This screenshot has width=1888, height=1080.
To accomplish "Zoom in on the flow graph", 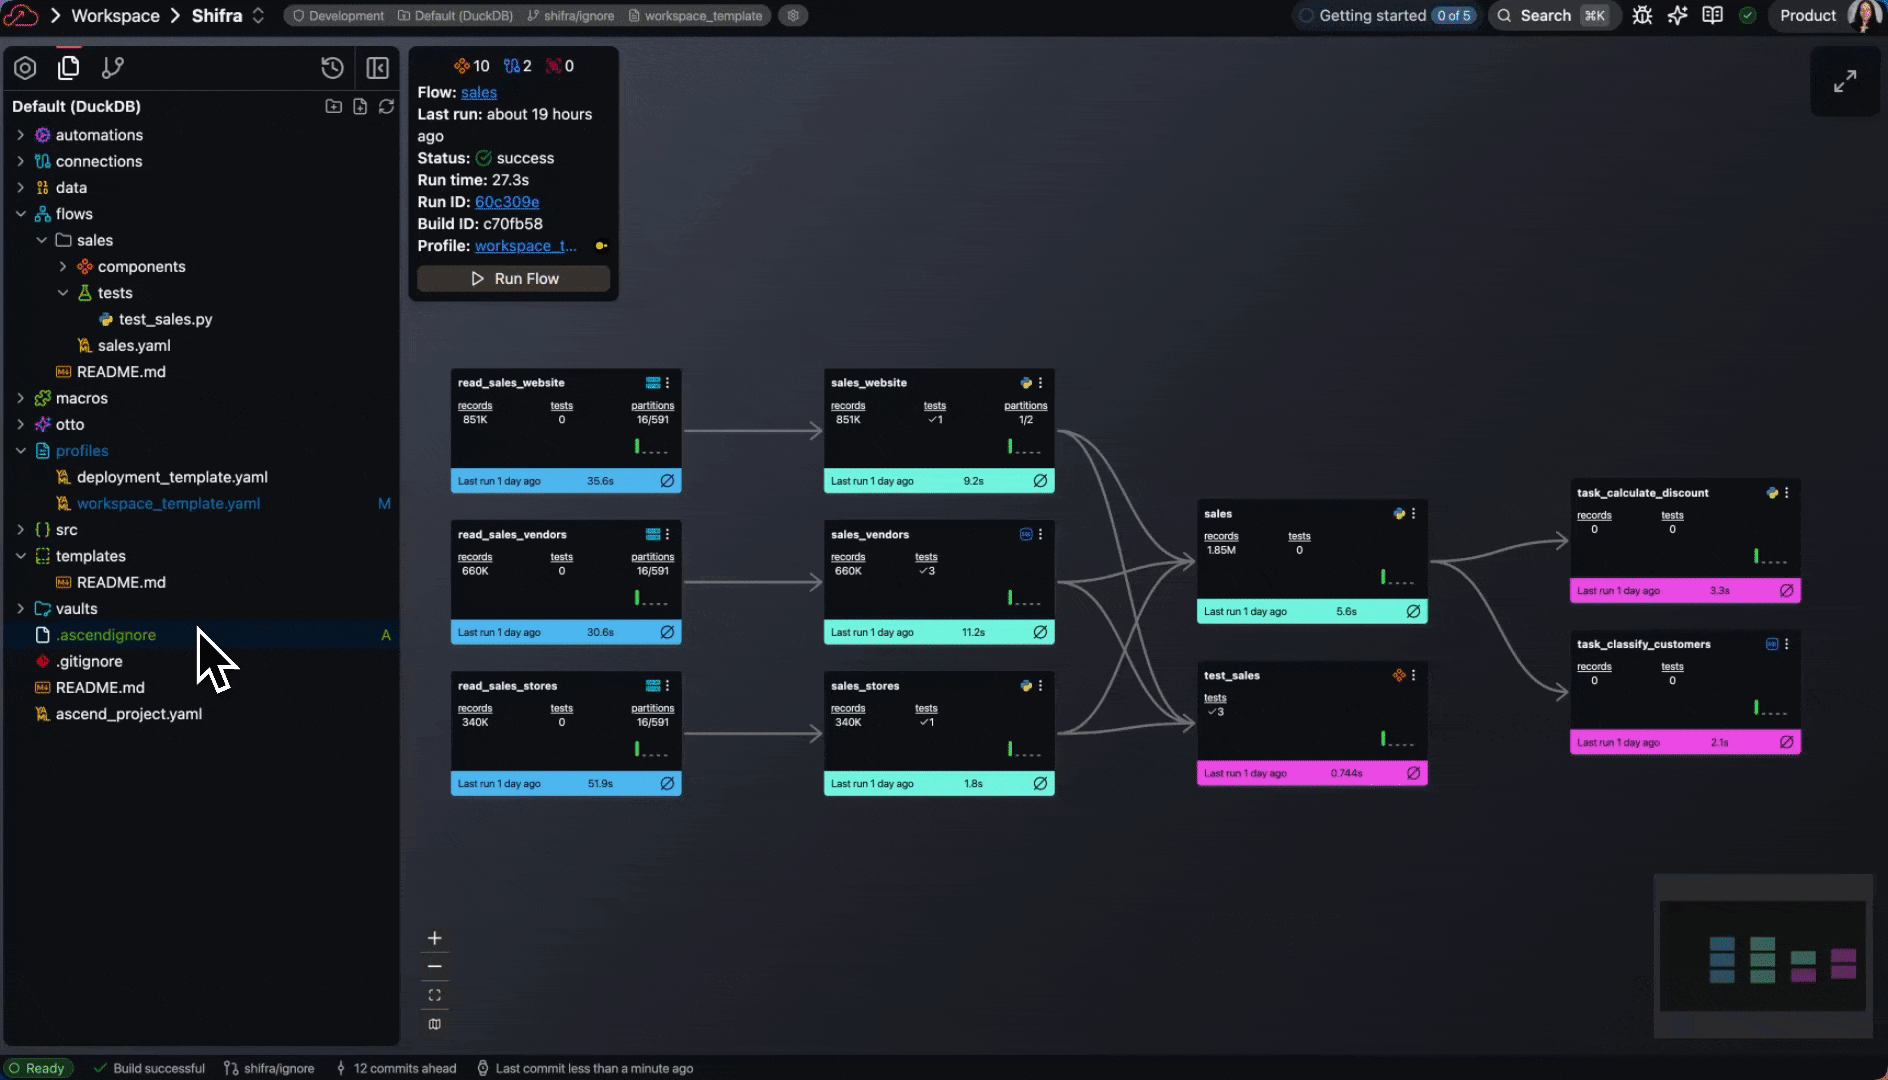I will tap(434, 938).
